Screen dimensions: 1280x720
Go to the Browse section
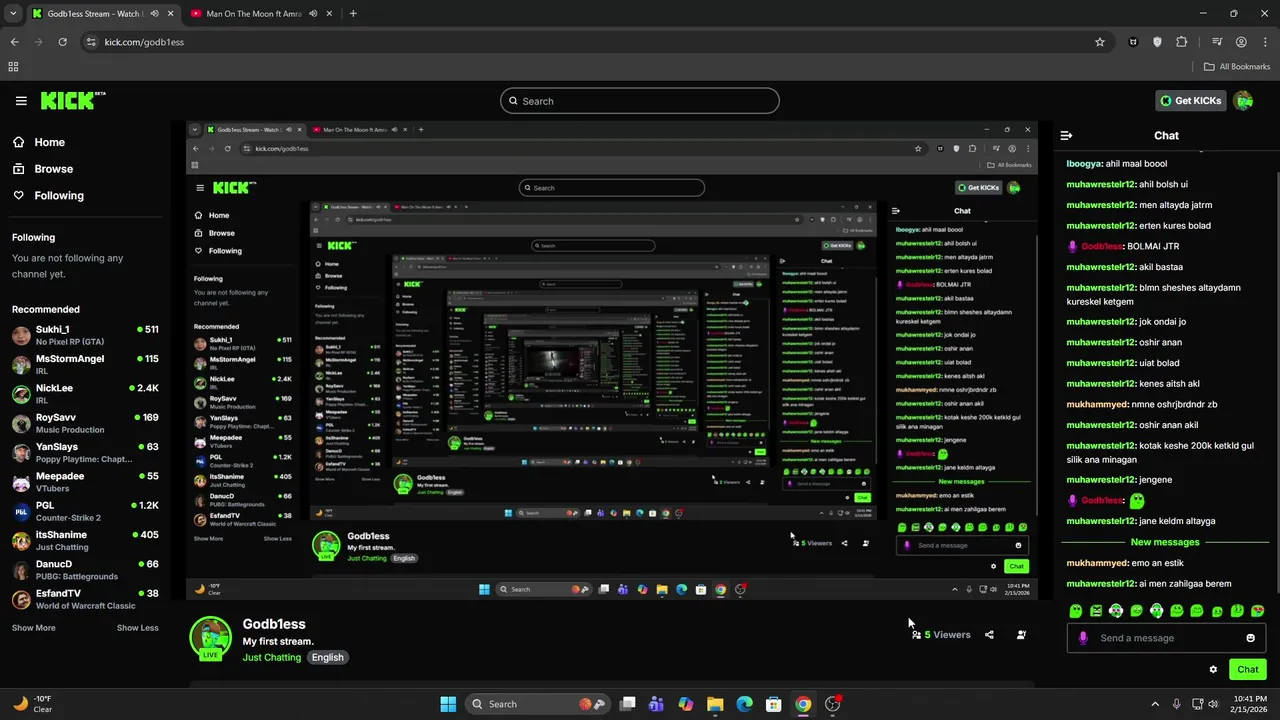(53, 169)
